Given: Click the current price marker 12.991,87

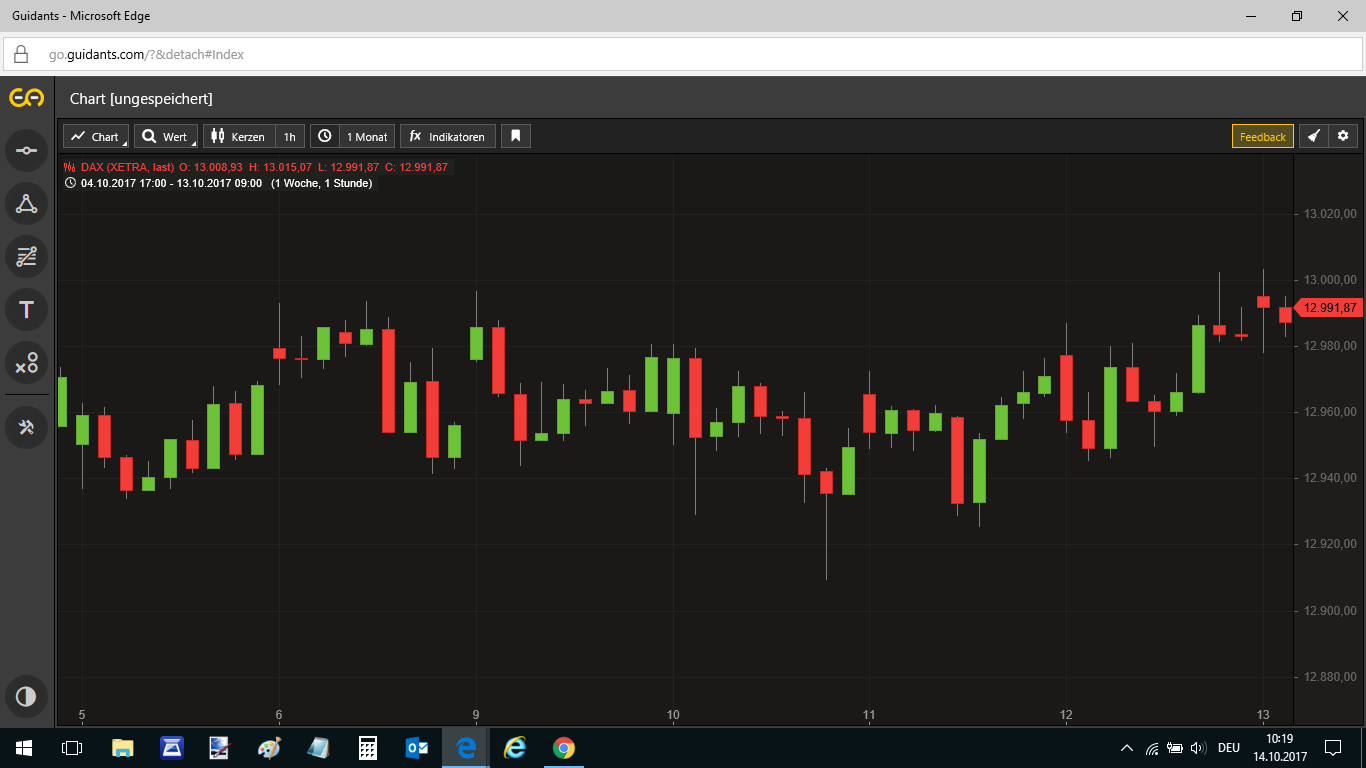Looking at the screenshot, I should [x=1328, y=308].
